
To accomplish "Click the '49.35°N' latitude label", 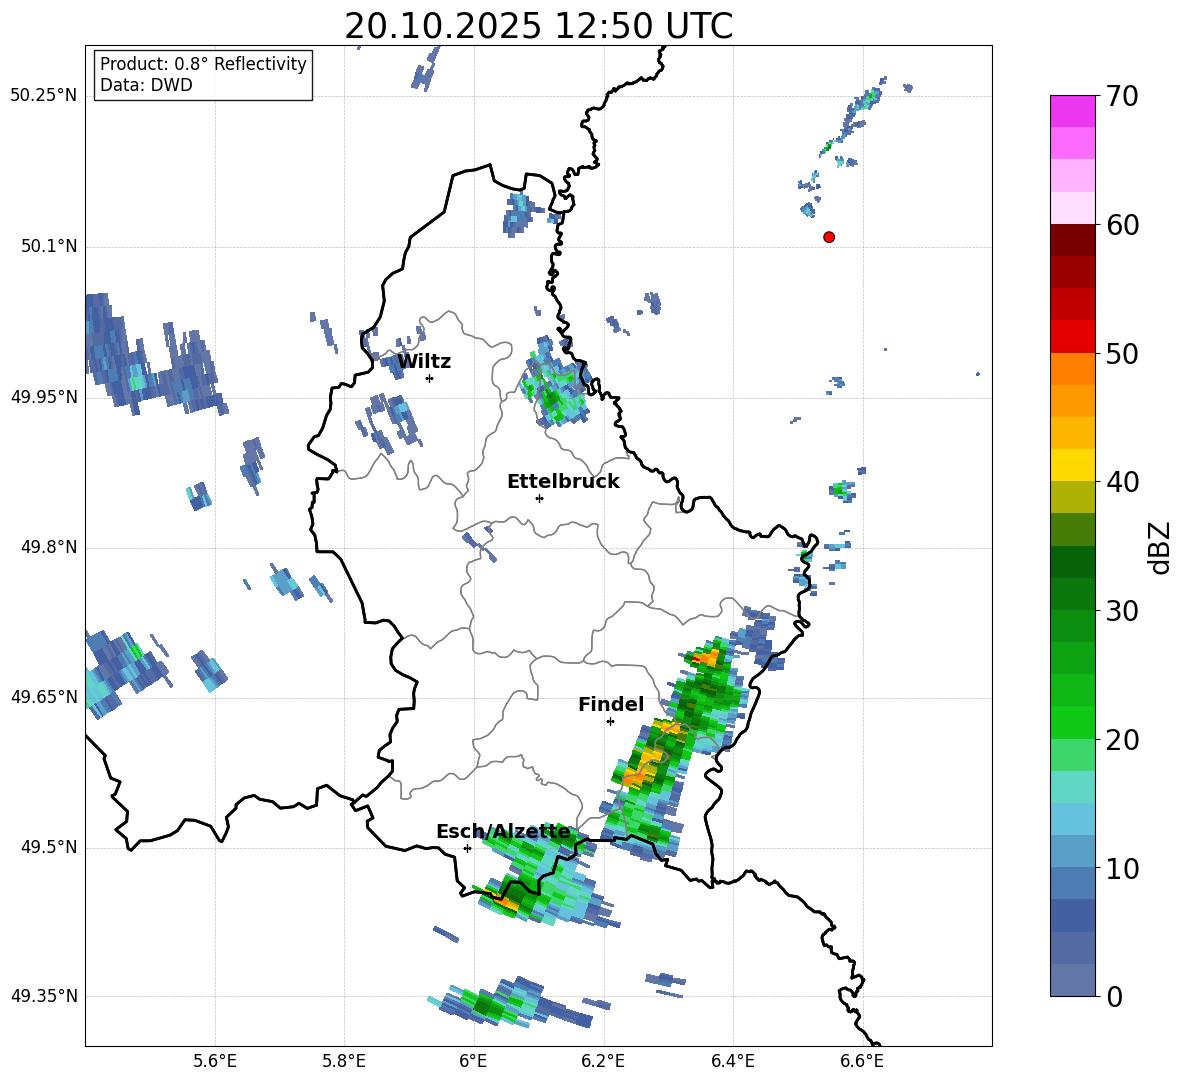I will point(44,996).
